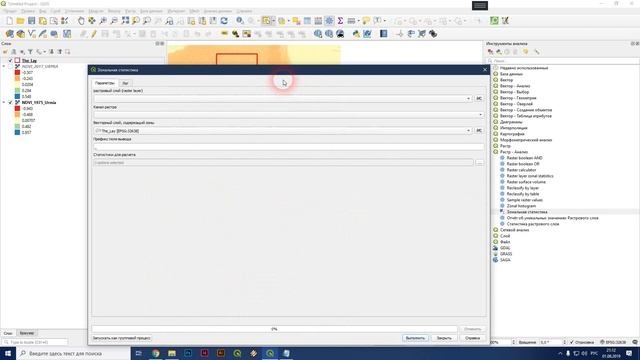Select Zonal histogram in the toolbox
Image resolution: width=640 pixels, height=360 pixels.
521,206
